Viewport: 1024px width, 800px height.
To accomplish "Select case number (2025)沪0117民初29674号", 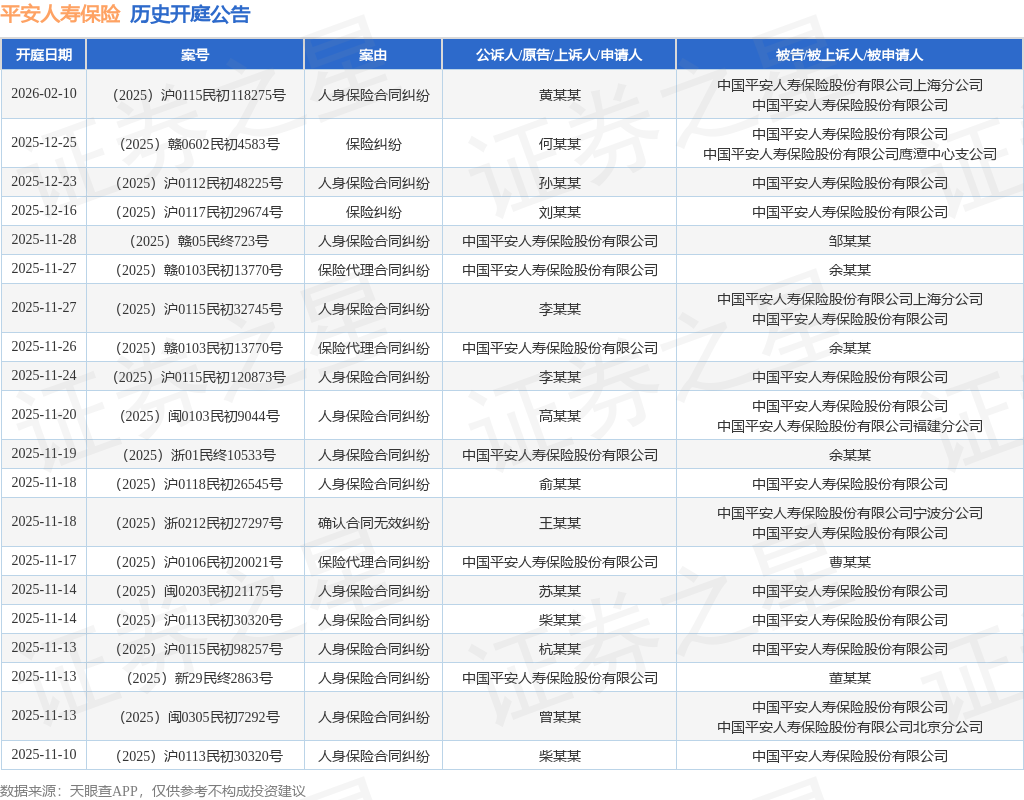I will [199, 212].
